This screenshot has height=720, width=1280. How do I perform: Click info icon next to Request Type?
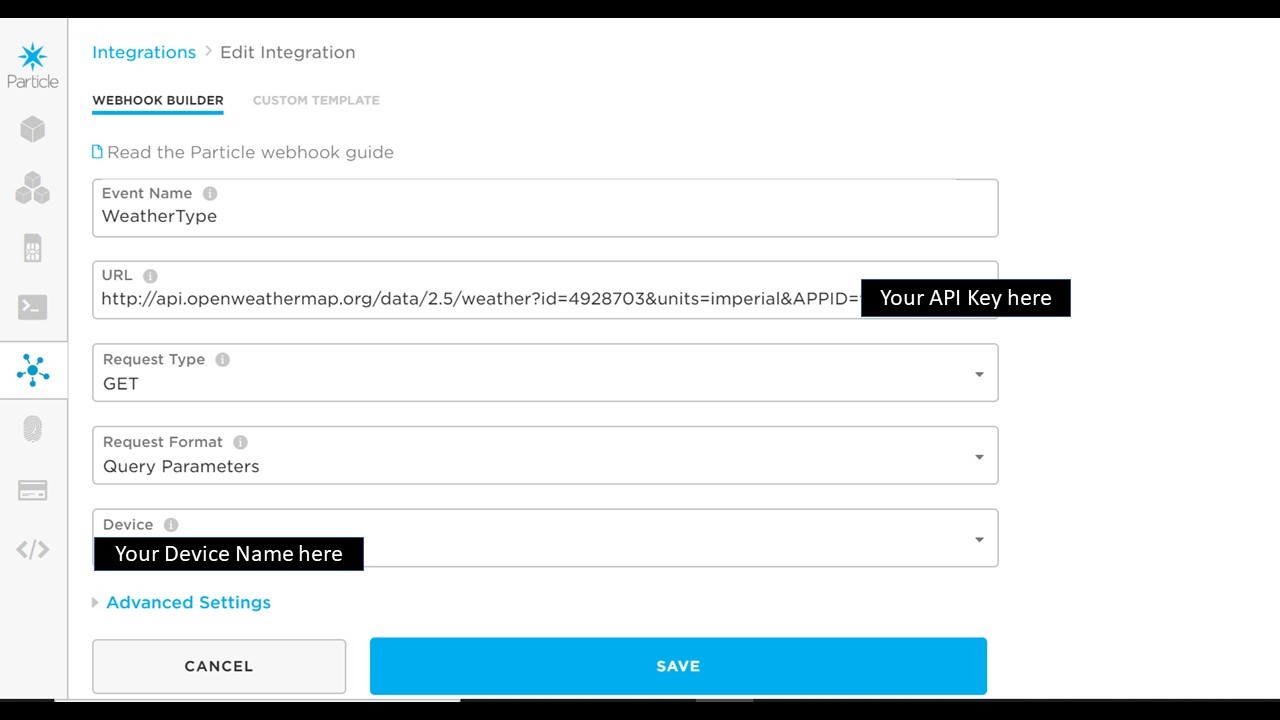coord(222,359)
